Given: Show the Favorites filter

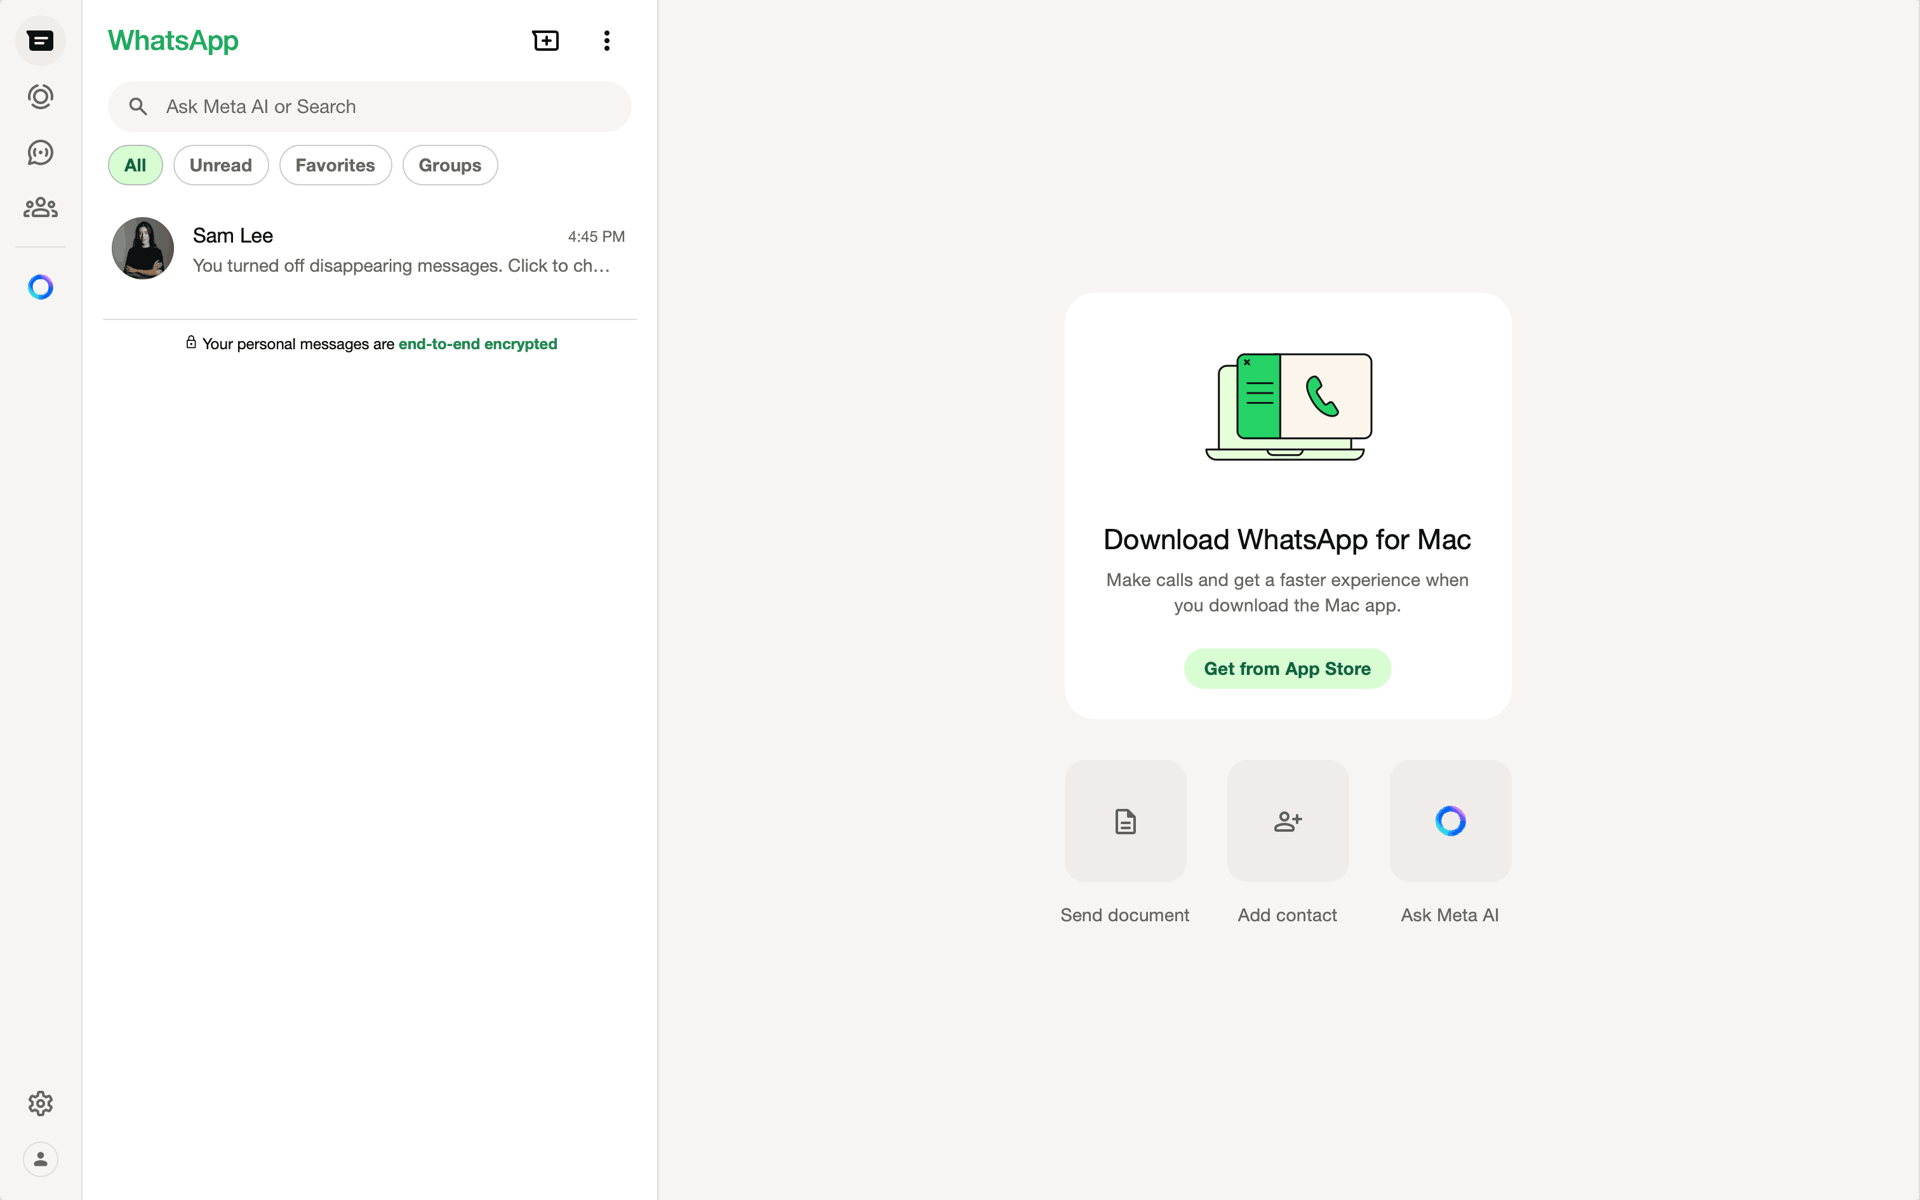Looking at the screenshot, I should tap(335, 165).
